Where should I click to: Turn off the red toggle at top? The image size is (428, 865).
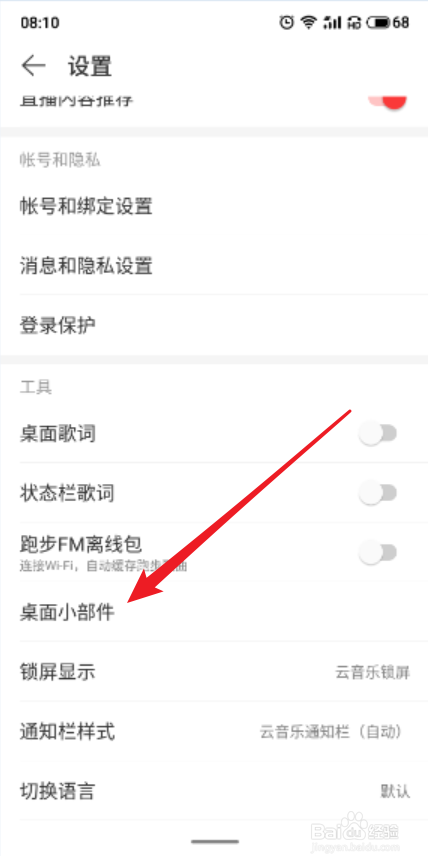pos(388,103)
